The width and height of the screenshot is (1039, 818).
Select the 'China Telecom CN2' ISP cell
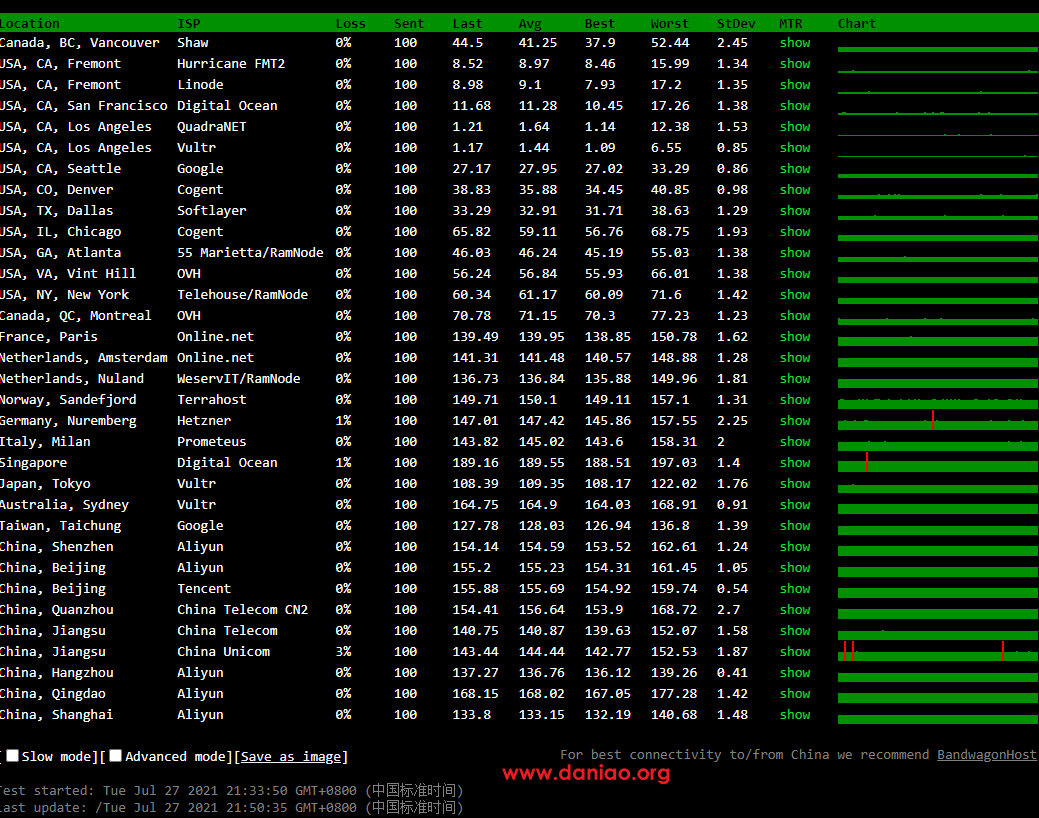point(243,610)
